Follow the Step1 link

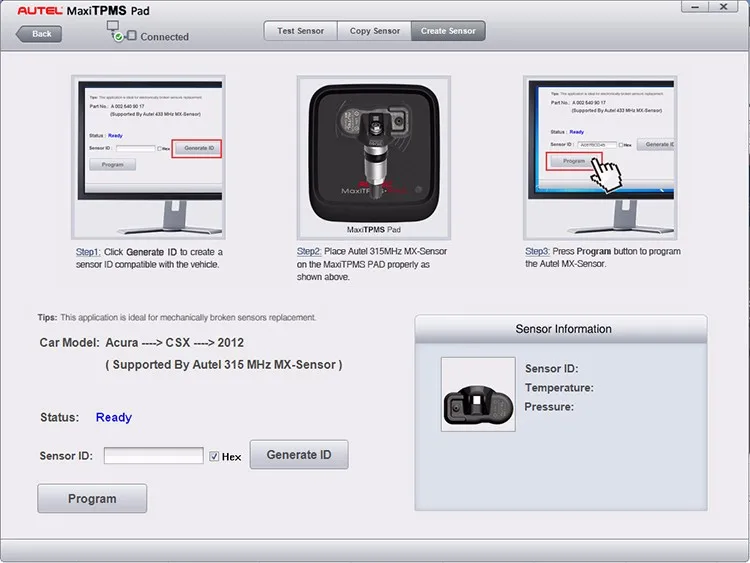pos(88,252)
